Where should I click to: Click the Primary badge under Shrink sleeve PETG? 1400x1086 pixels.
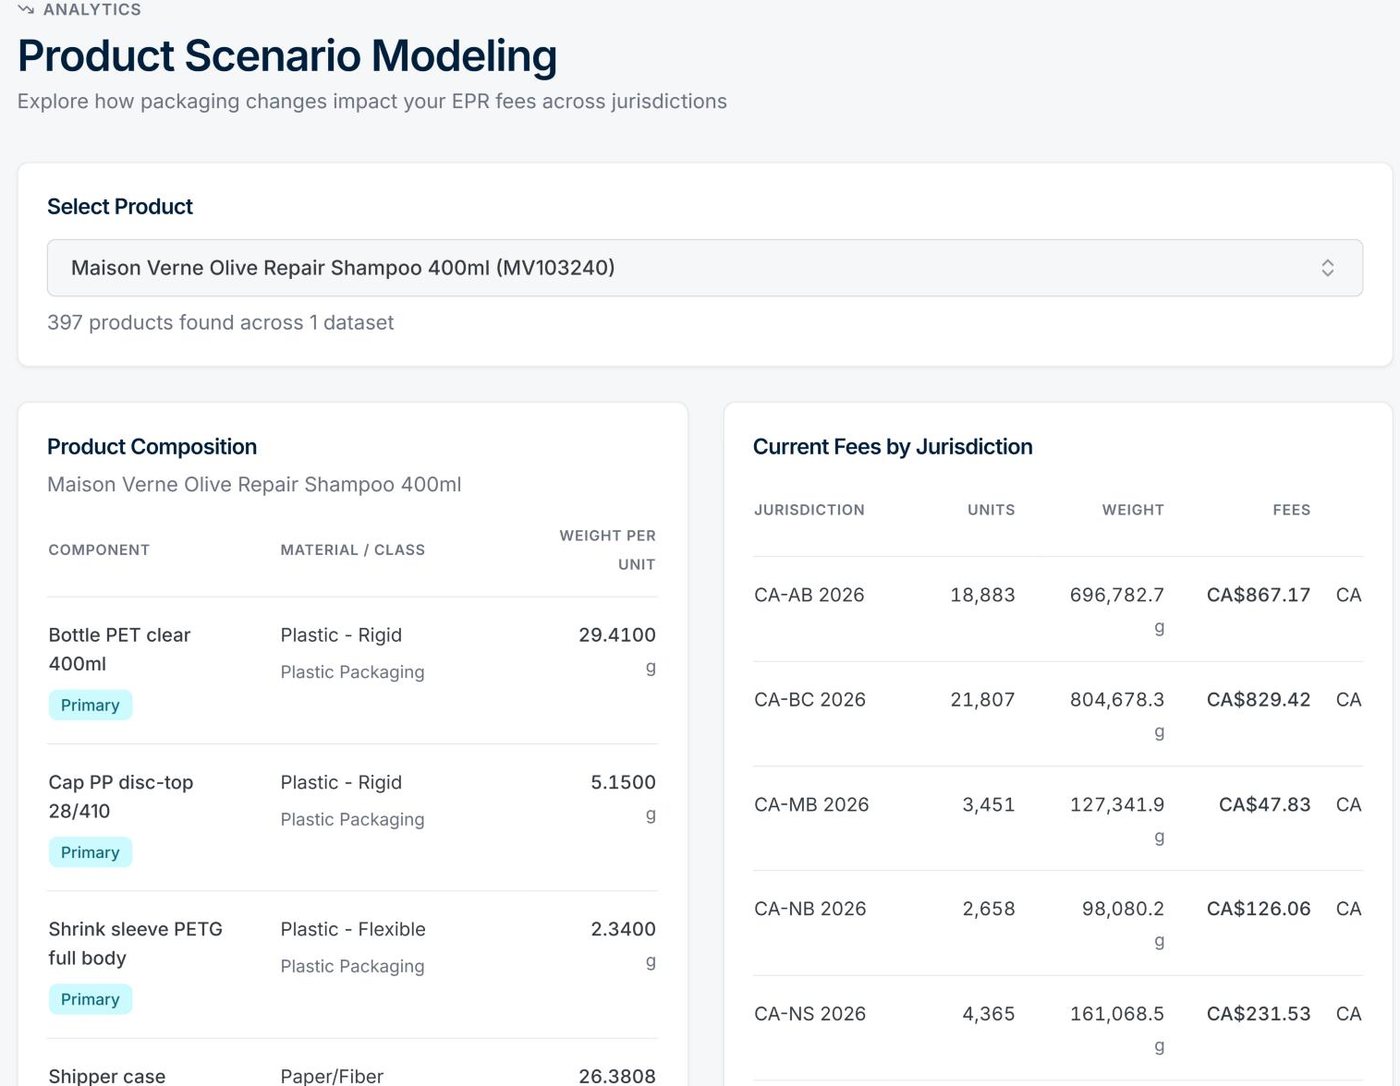click(x=90, y=999)
